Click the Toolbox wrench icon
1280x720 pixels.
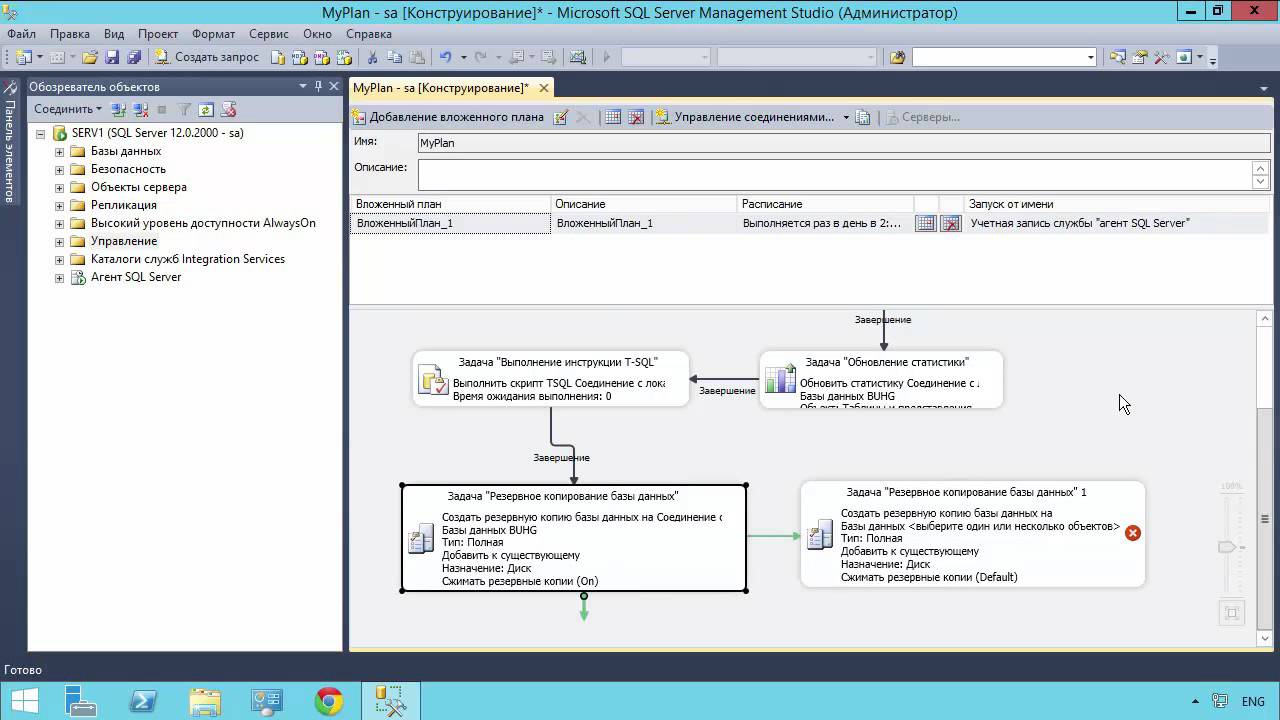1162,57
